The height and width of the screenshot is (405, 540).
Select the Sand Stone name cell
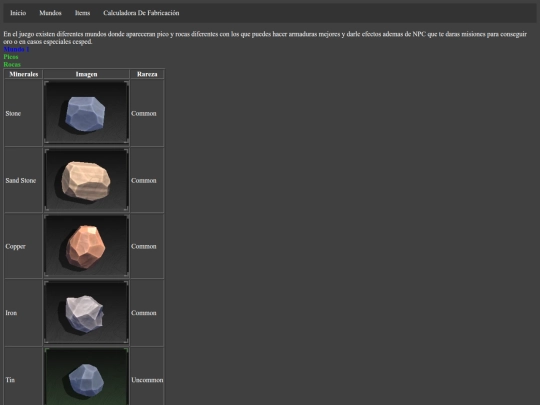23,180
